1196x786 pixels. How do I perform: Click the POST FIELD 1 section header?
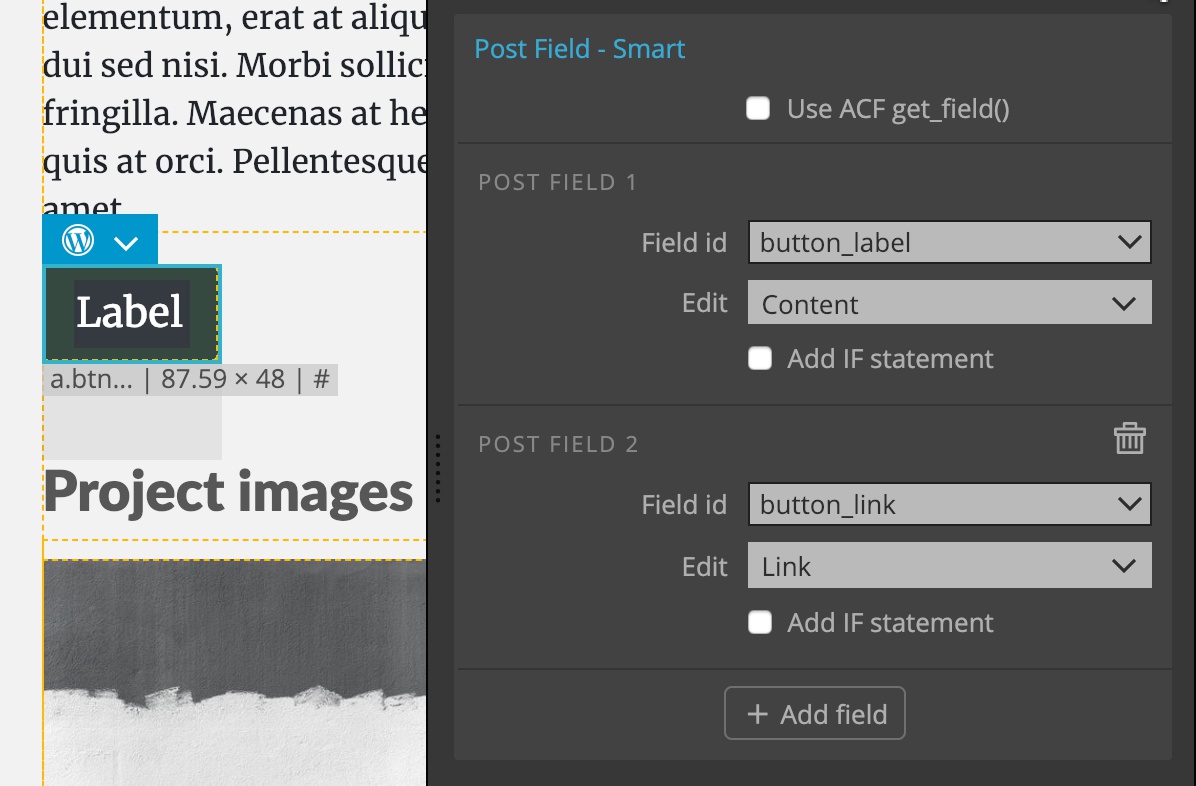pyautogui.click(x=558, y=182)
